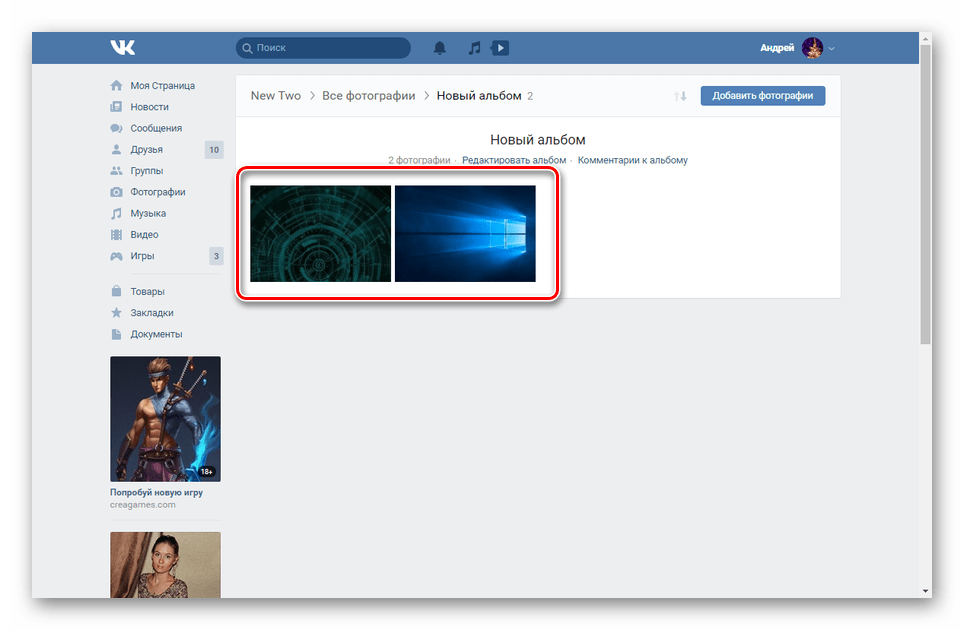
Task: Click the Андрей profile avatar
Action: point(812,48)
